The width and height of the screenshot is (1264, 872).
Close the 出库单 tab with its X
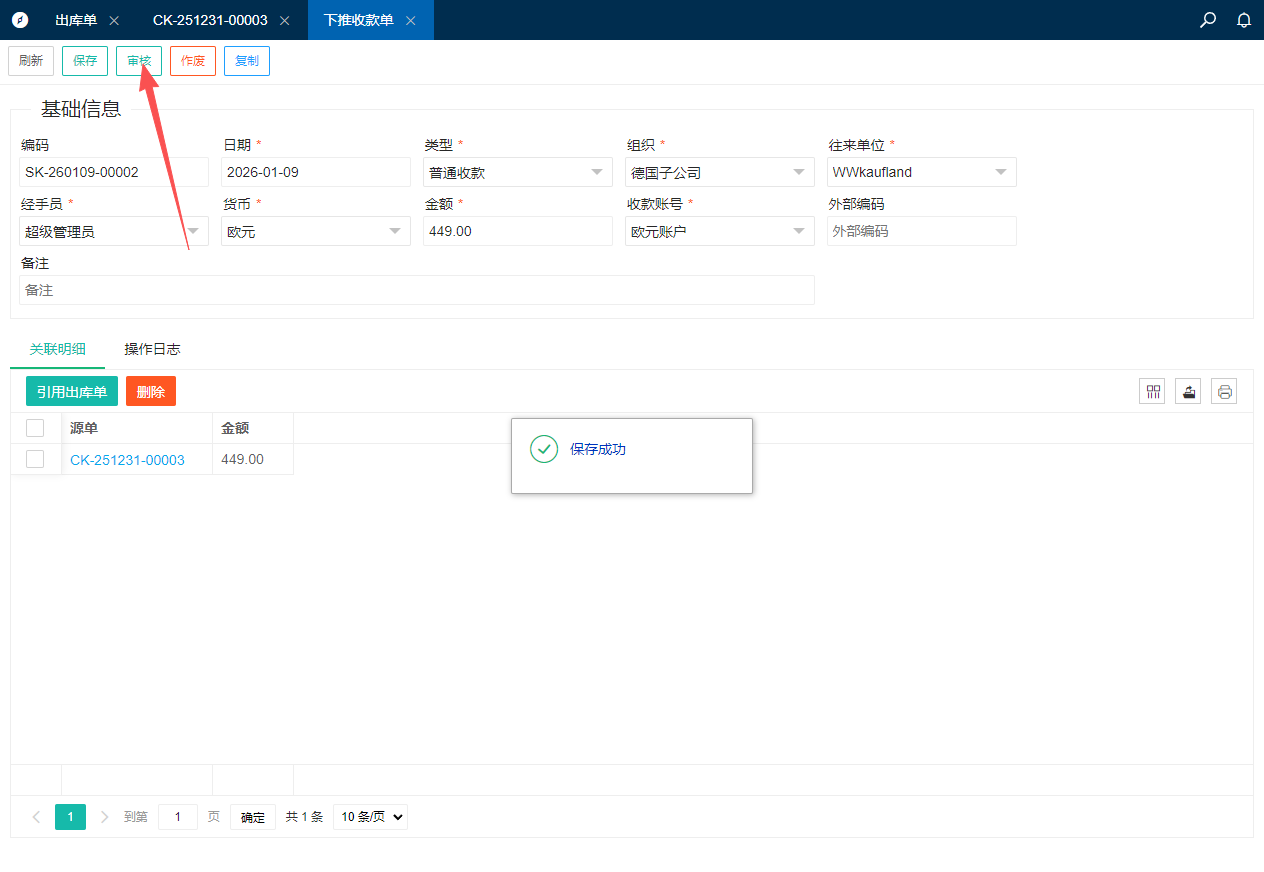114,21
